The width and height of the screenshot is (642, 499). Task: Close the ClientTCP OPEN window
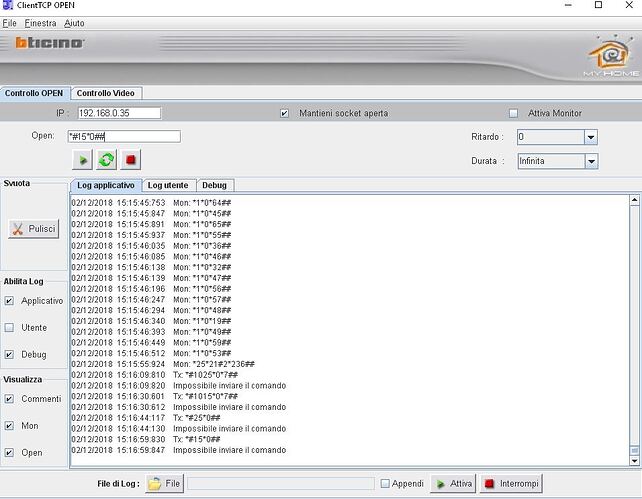click(x=629, y=5)
